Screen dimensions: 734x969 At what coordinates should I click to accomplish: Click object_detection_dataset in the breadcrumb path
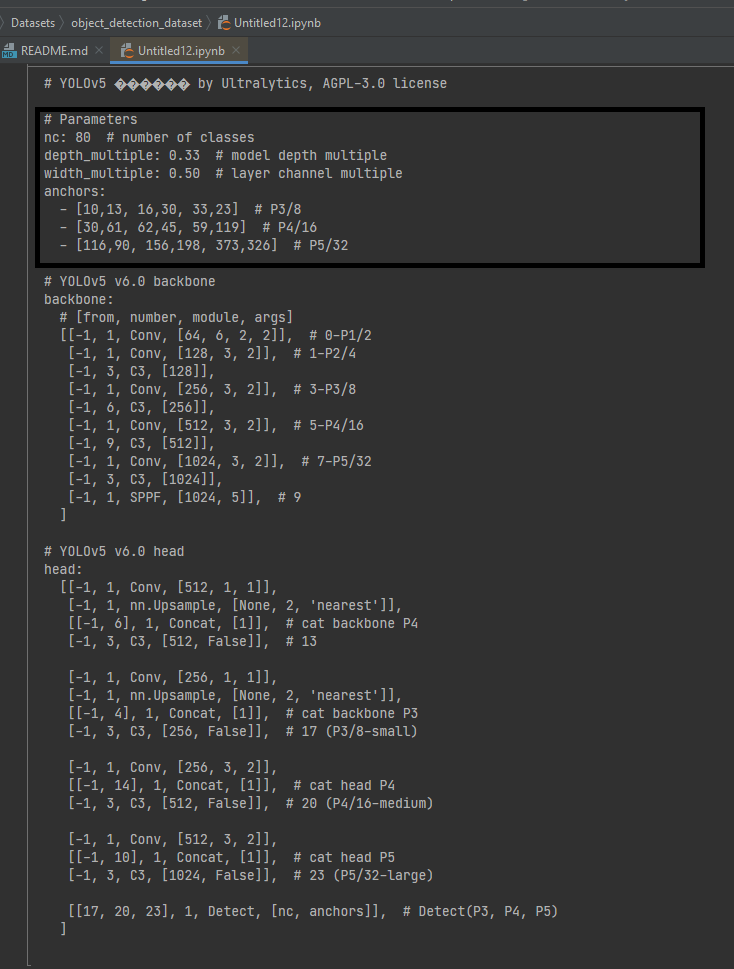coord(136,22)
